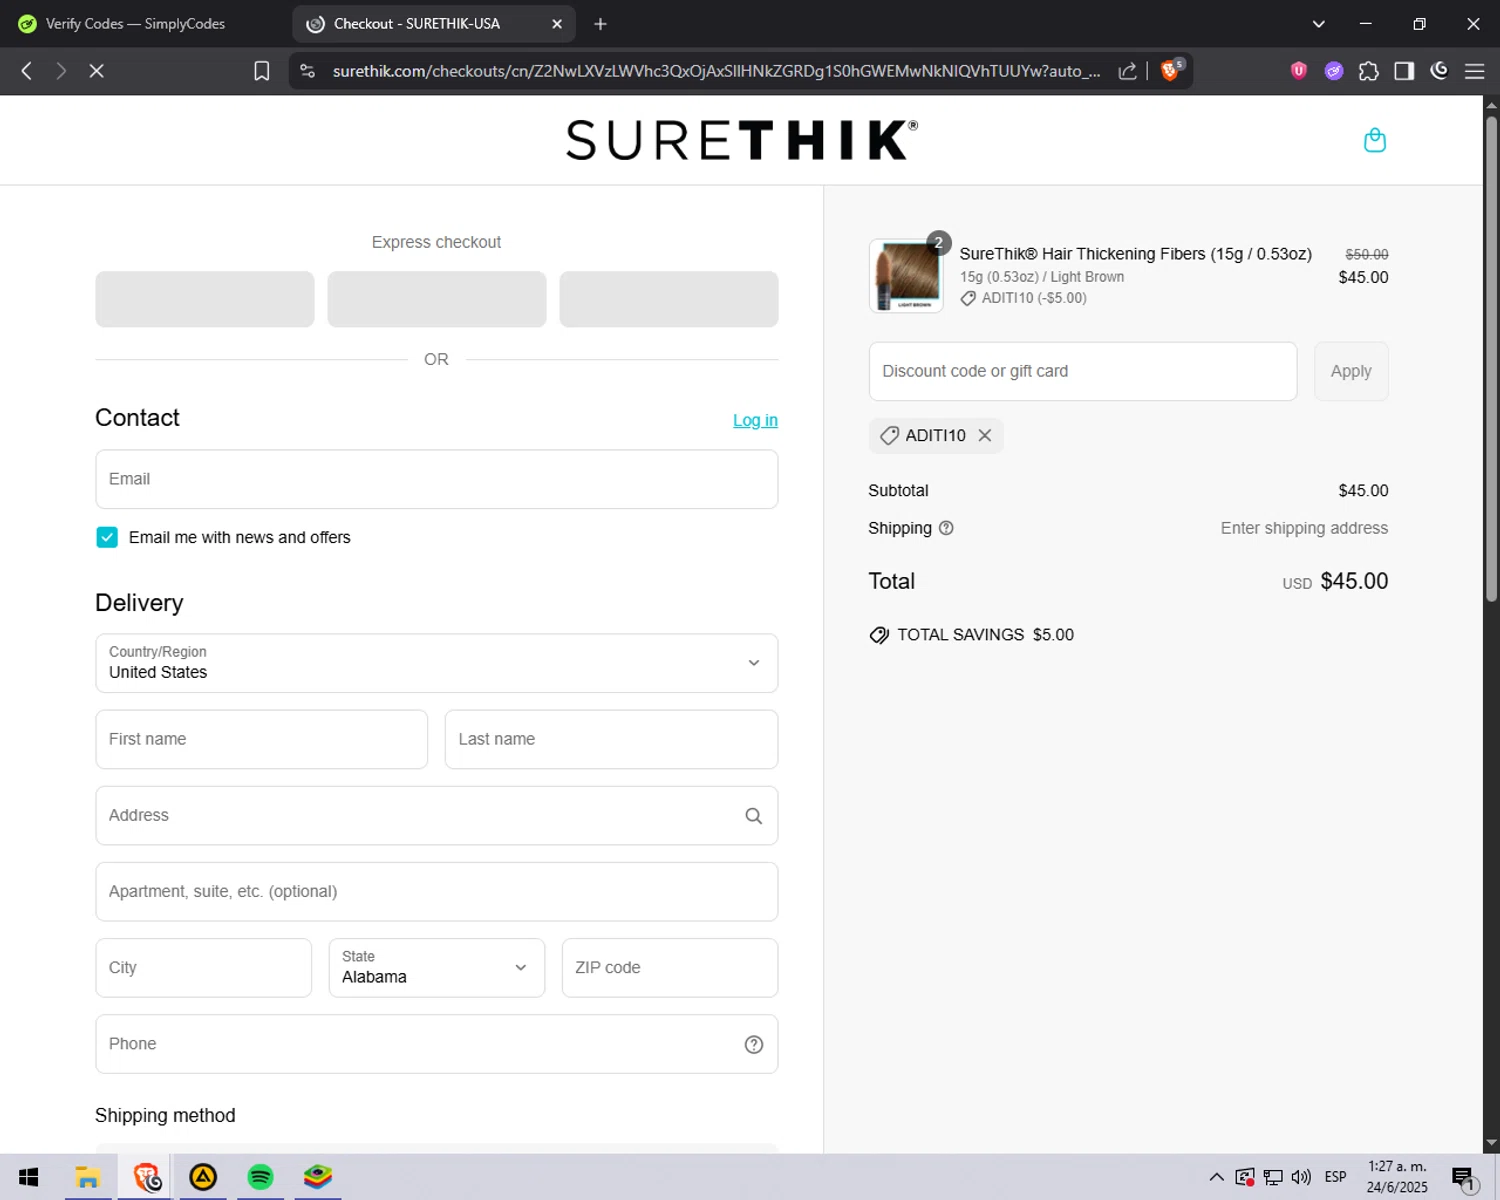Click the address search magnifier icon
This screenshot has width=1500, height=1200.
pyautogui.click(x=754, y=816)
